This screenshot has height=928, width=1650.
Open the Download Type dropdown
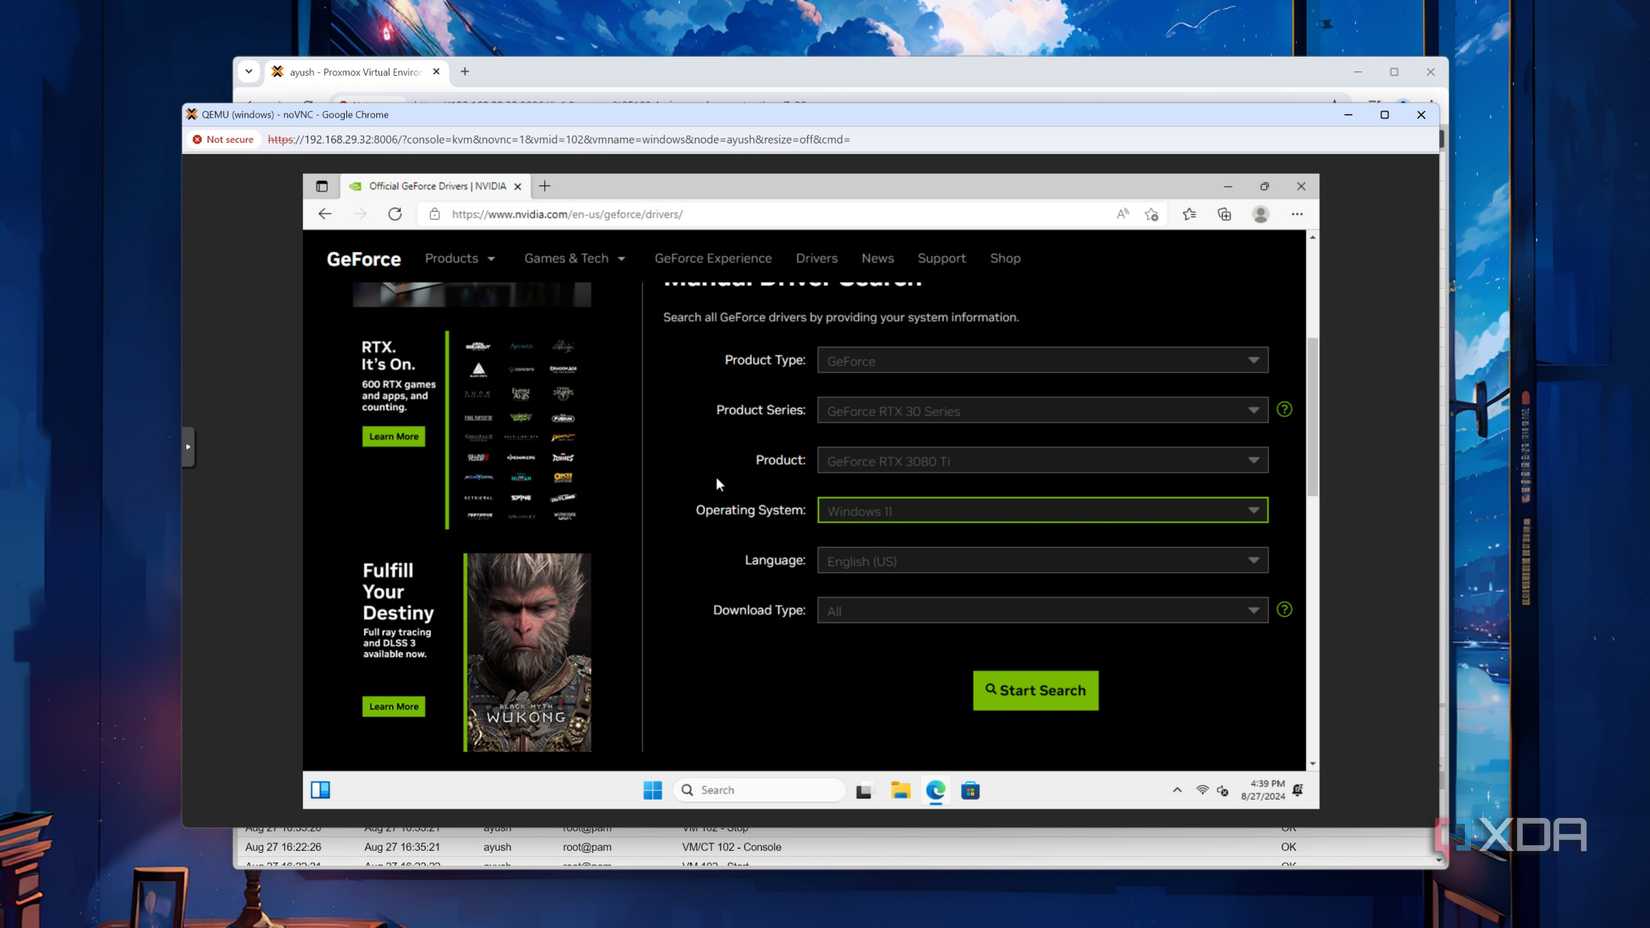(x=1043, y=610)
